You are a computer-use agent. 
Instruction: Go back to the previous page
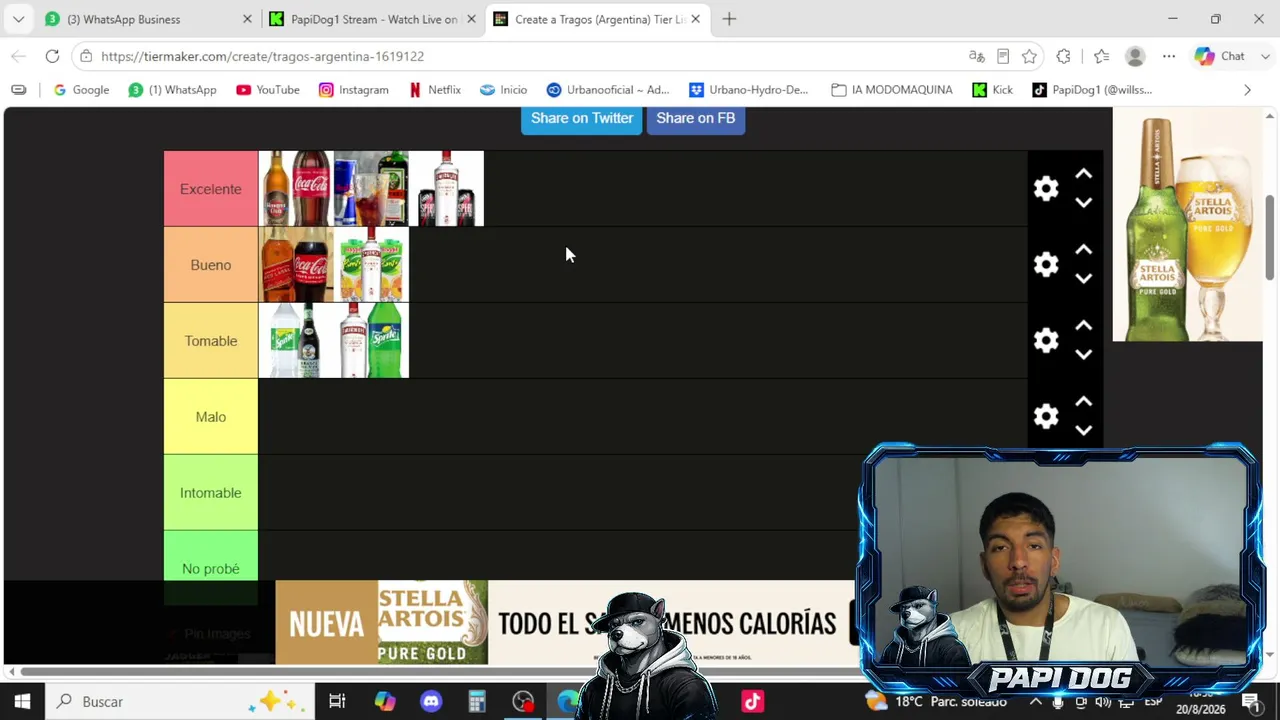click(18, 56)
